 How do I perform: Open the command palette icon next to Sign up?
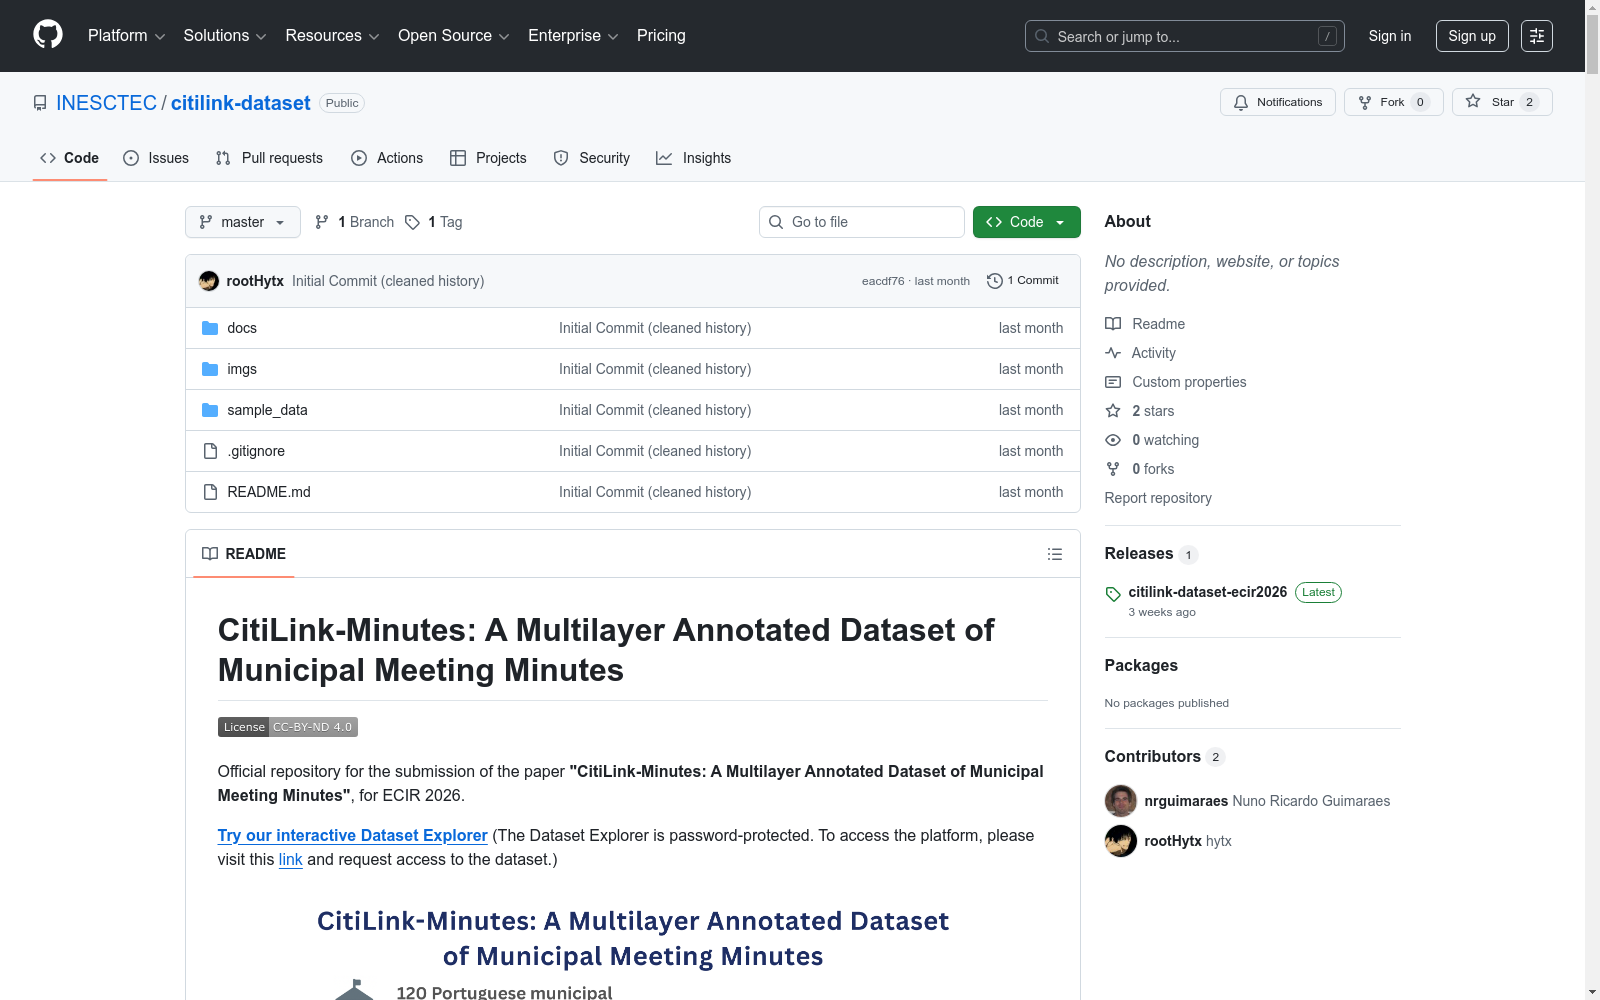[1537, 36]
